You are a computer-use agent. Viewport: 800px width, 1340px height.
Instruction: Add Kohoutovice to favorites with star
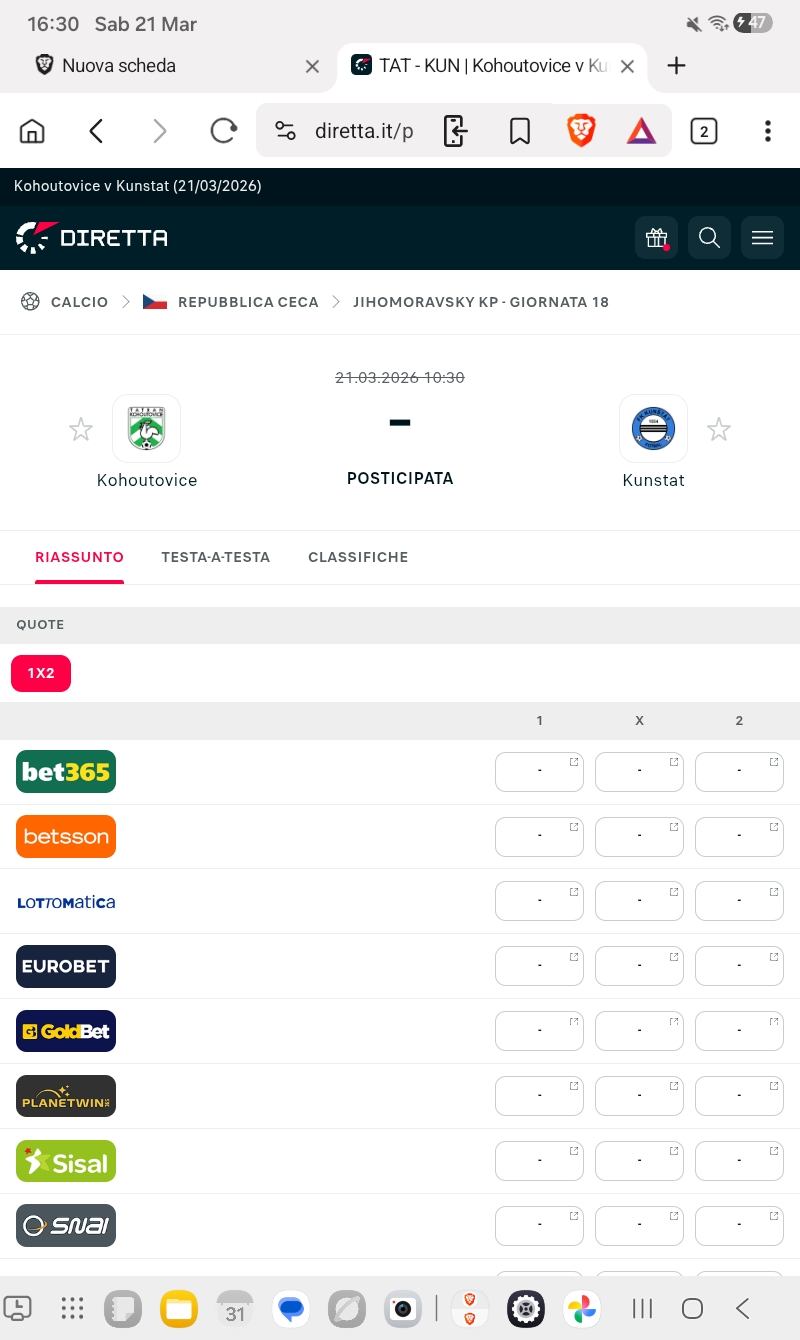pyautogui.click(x=81, y=430)
